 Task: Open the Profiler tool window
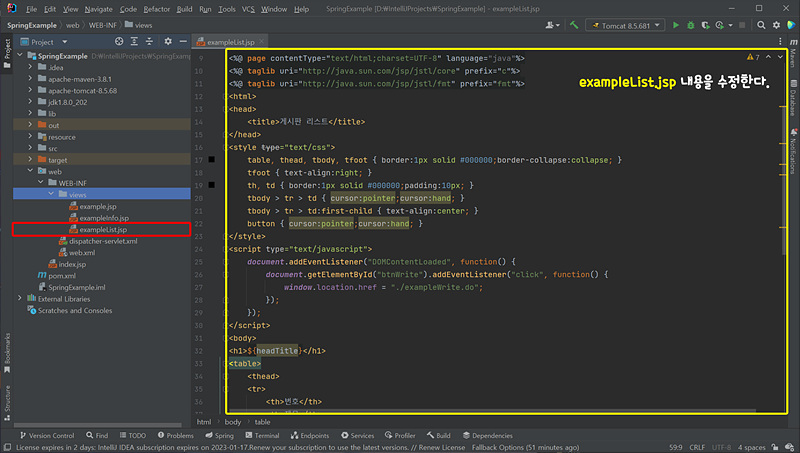[400, 436]
